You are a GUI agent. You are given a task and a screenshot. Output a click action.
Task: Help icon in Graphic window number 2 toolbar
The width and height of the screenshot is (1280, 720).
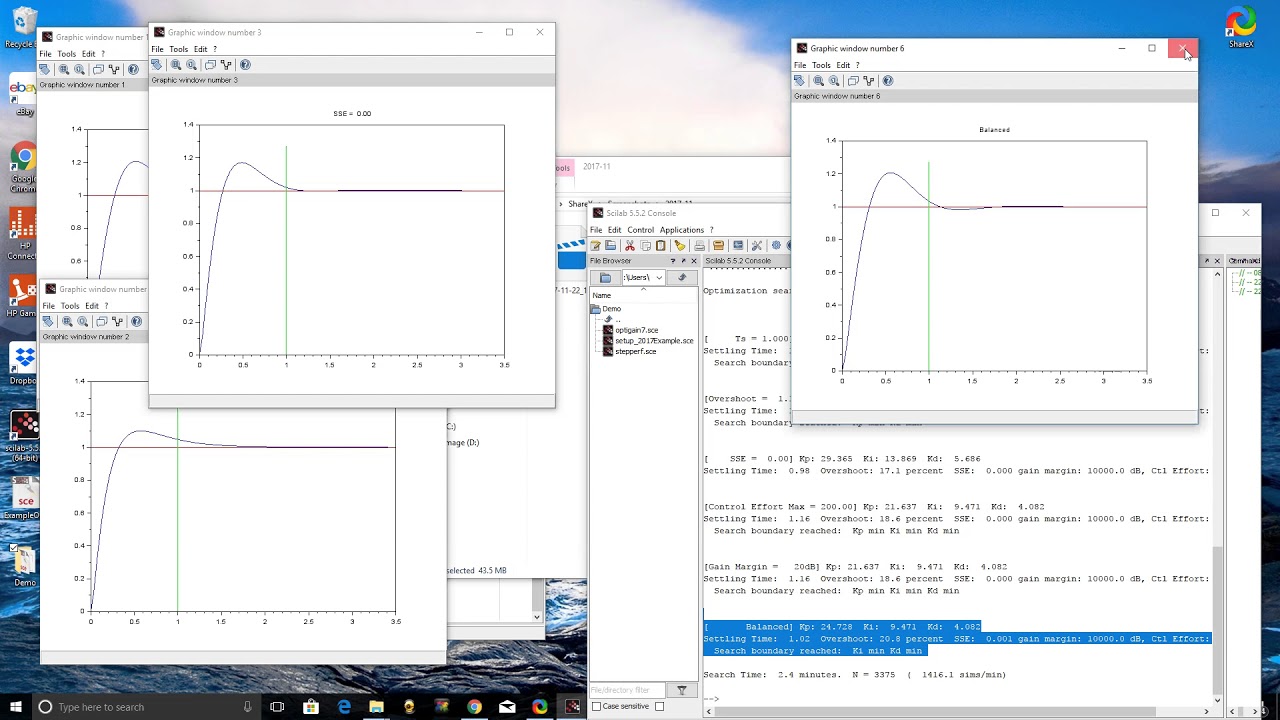(136, 322)
